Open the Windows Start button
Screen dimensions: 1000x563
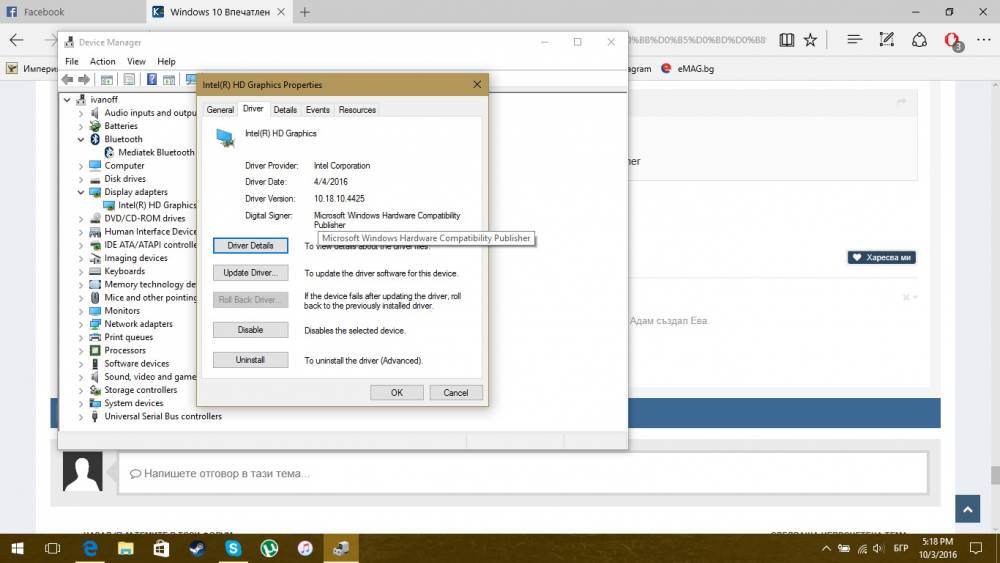click(17, 548)
